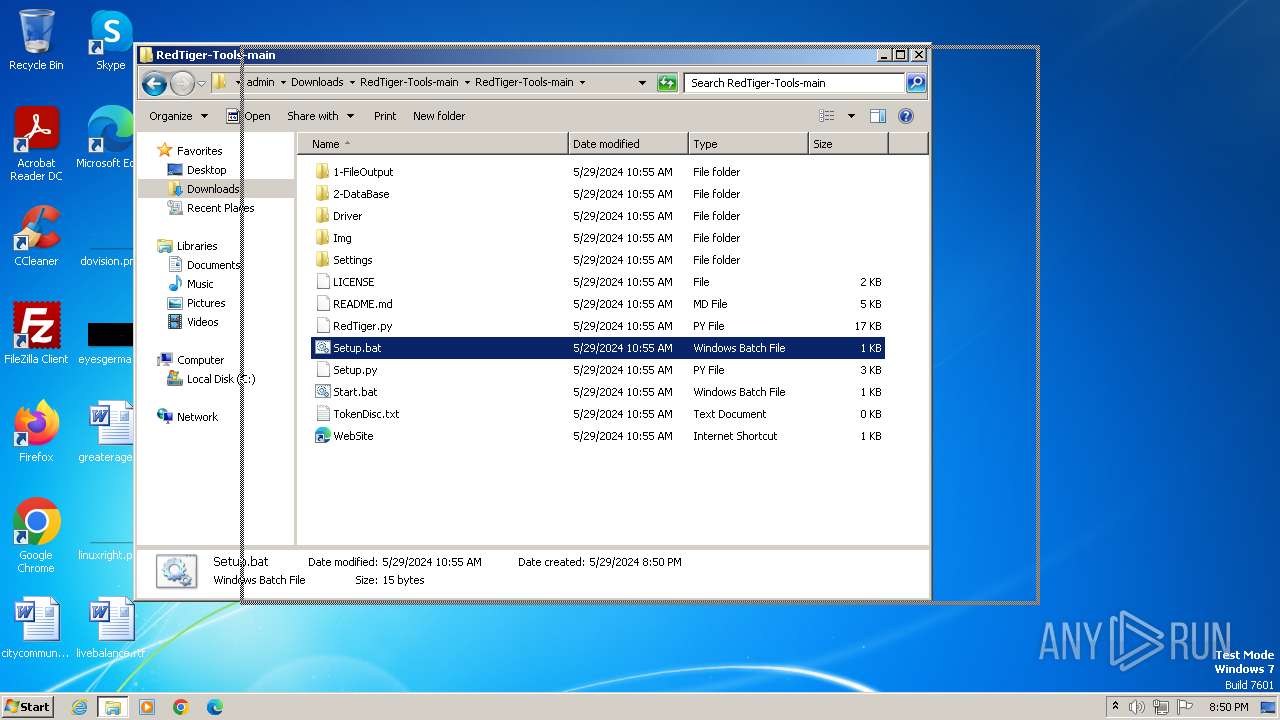Open the volume icon in system tray
This screenshot has width=1280, height=720.
1137,707
